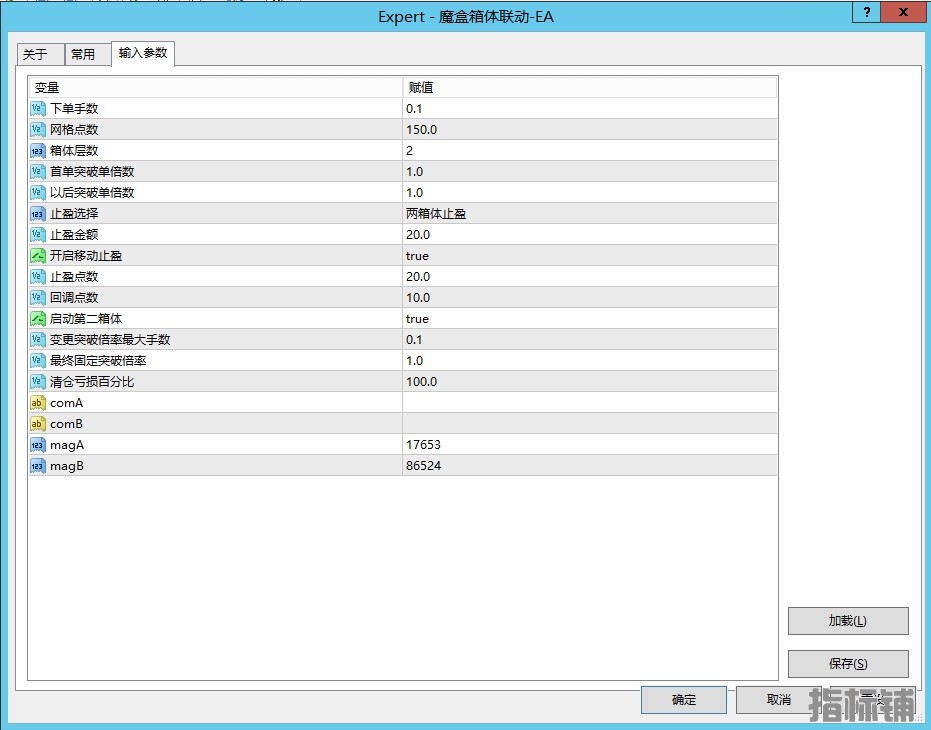Toggle the 开启移动止盈 true value

coord(590,255)
